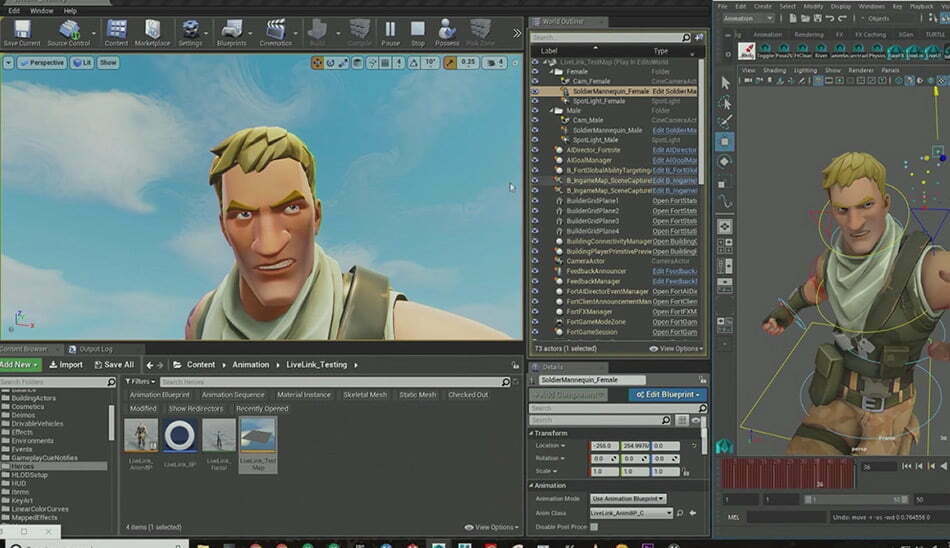The width and height of the screenshot is (950, 548).
Task: Open the Edit AIDirector link
Action: pyautogui.click(x=674, y=150)
